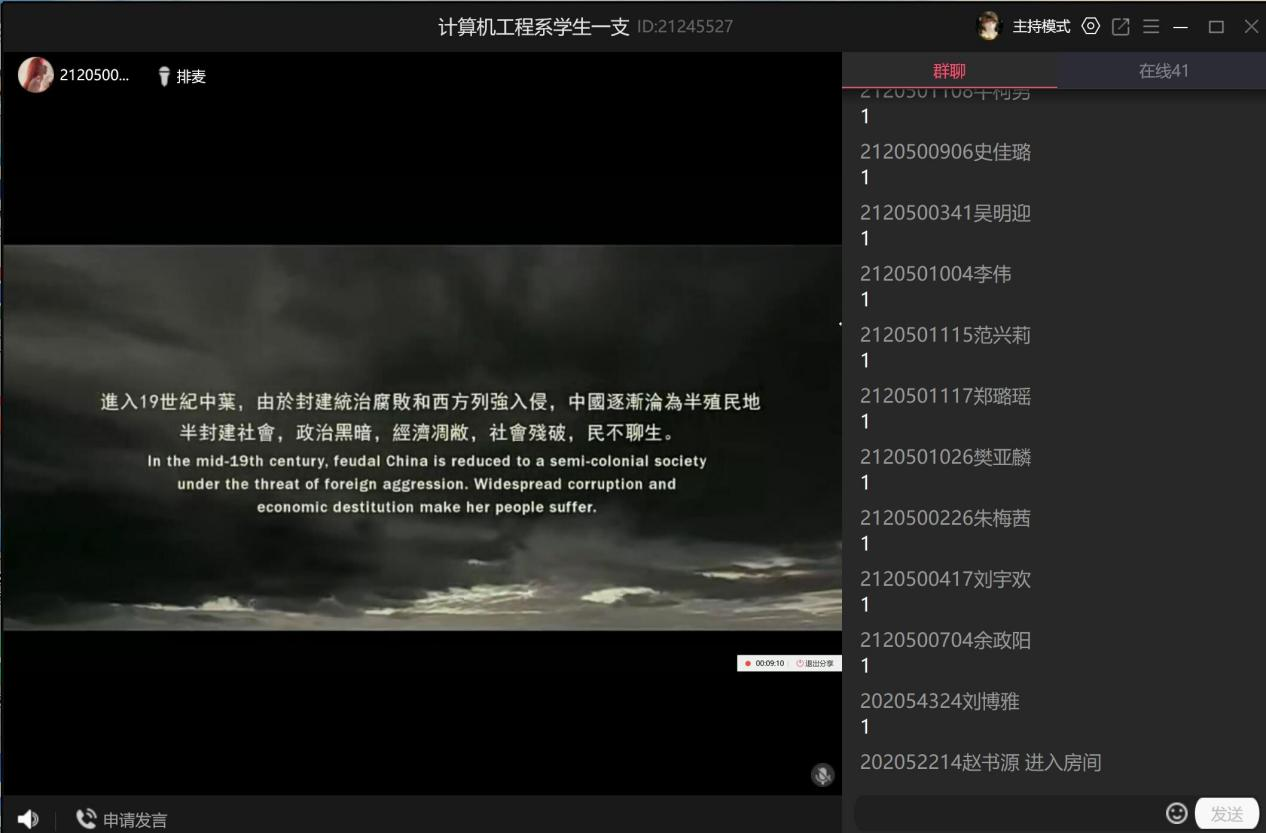This screenshot has width=1266, height=833.
Task: Click the 排麦 label
Action: pos(191,76)
